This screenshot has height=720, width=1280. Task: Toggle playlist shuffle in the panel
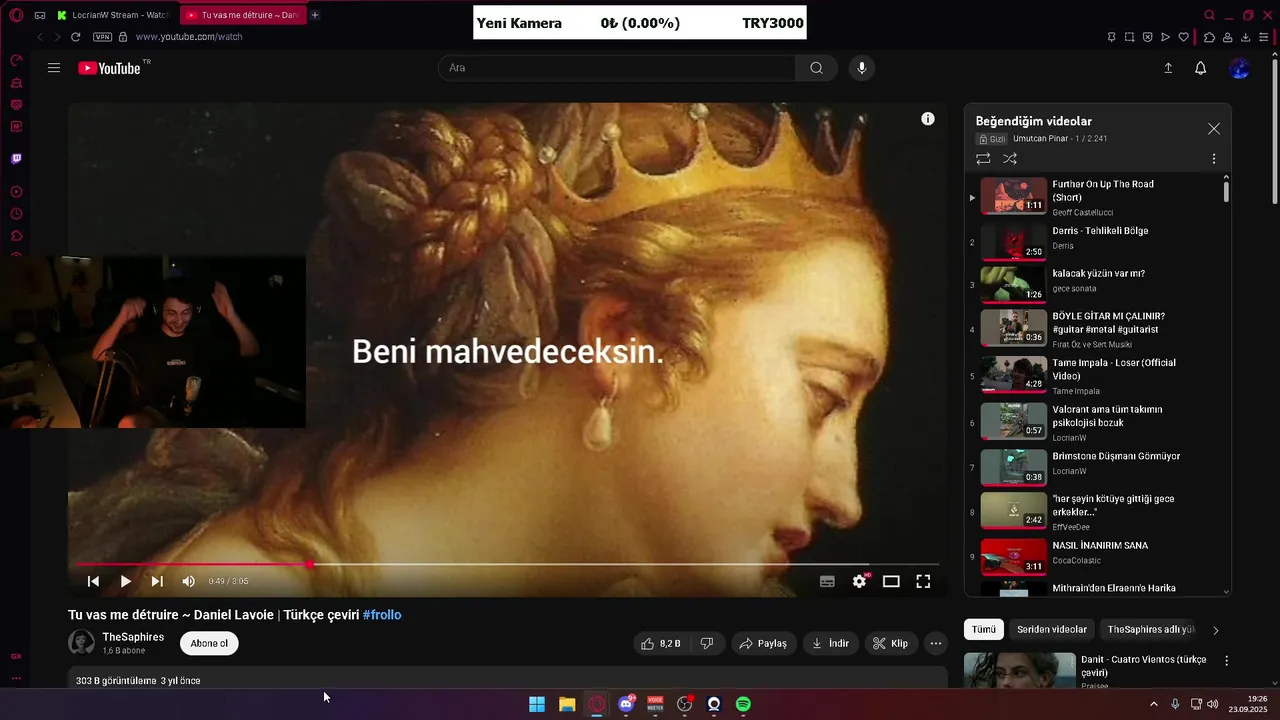pyautogui.click(x=1010, y=159)
